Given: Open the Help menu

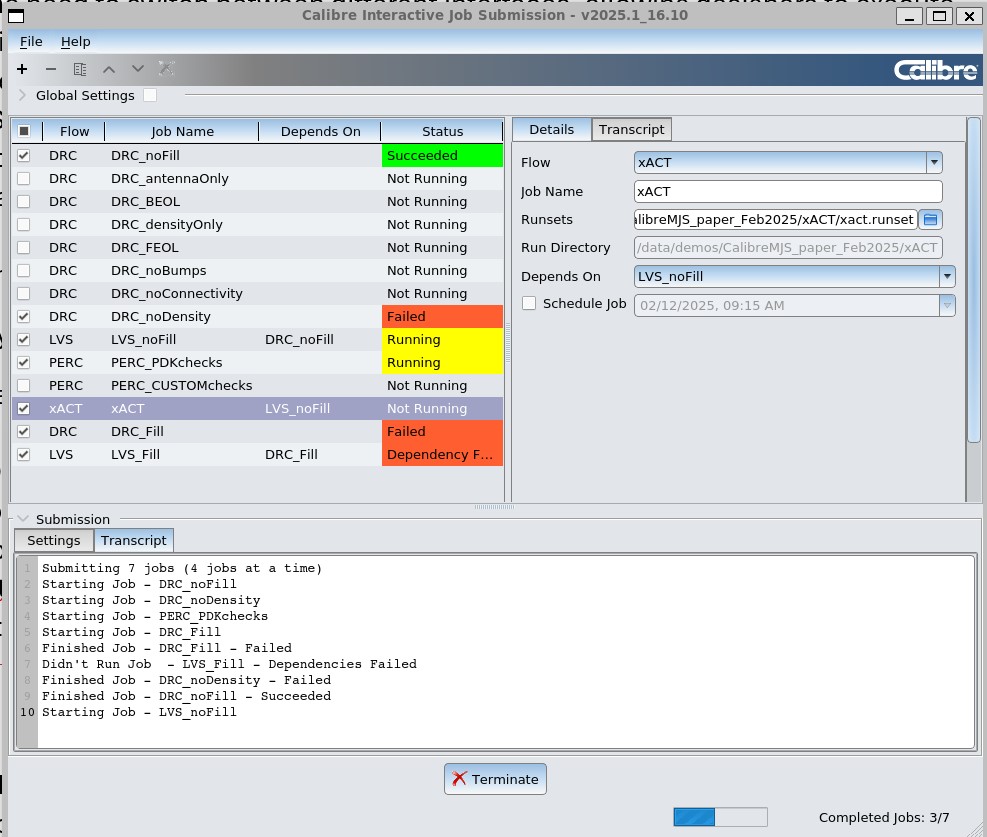Looking at the screenshot, I should click(x=76, y=42).
